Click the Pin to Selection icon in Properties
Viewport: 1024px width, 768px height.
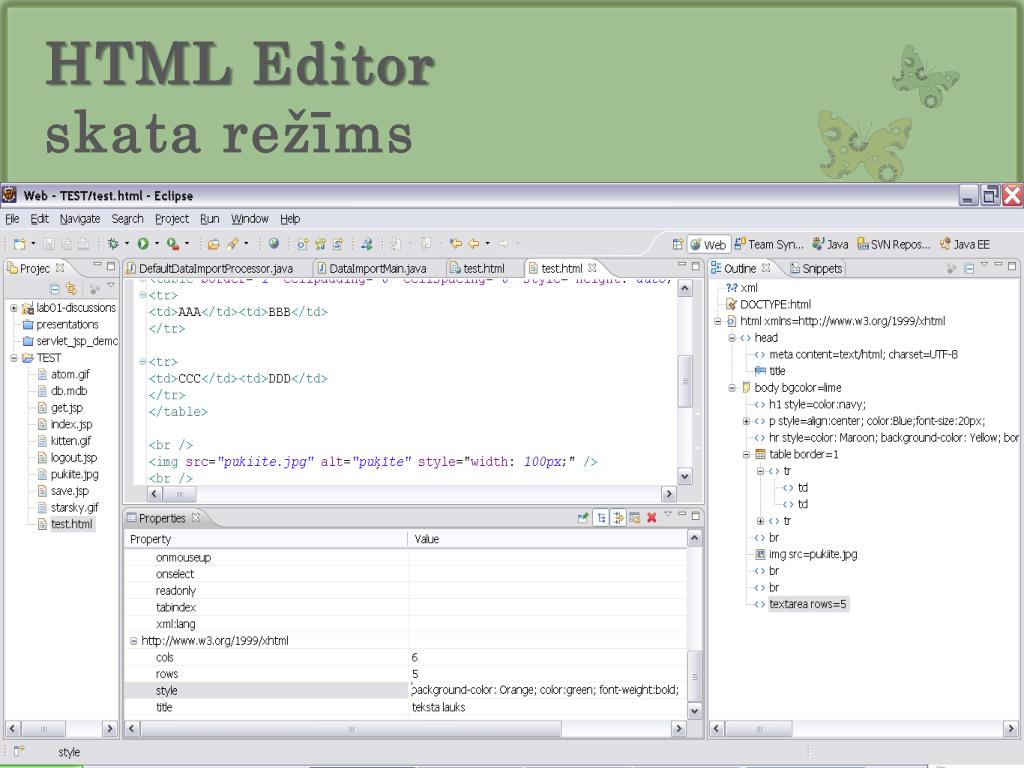(583, 518)
